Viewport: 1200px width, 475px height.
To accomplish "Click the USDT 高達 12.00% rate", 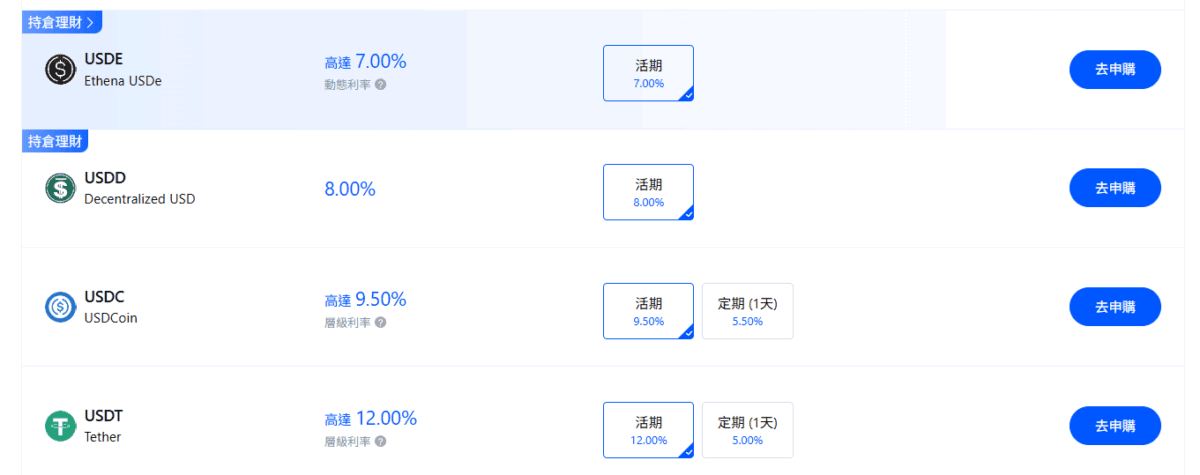I will click(x=370, y=419).
